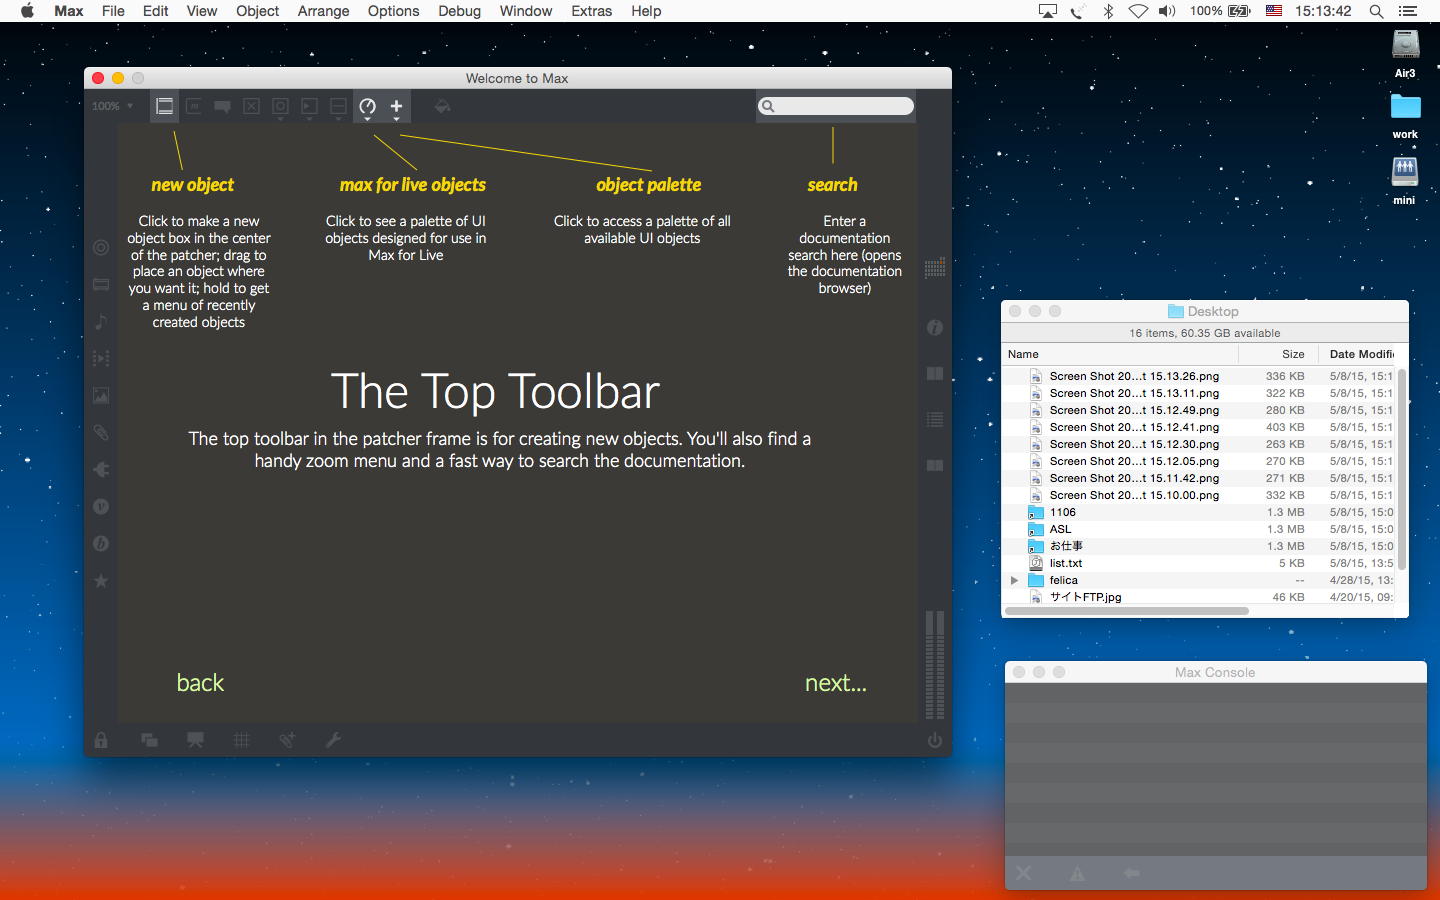The image size is (1440, 900).
Task: Click the star icon in left sidebar
Action: [x=101, y=581]
